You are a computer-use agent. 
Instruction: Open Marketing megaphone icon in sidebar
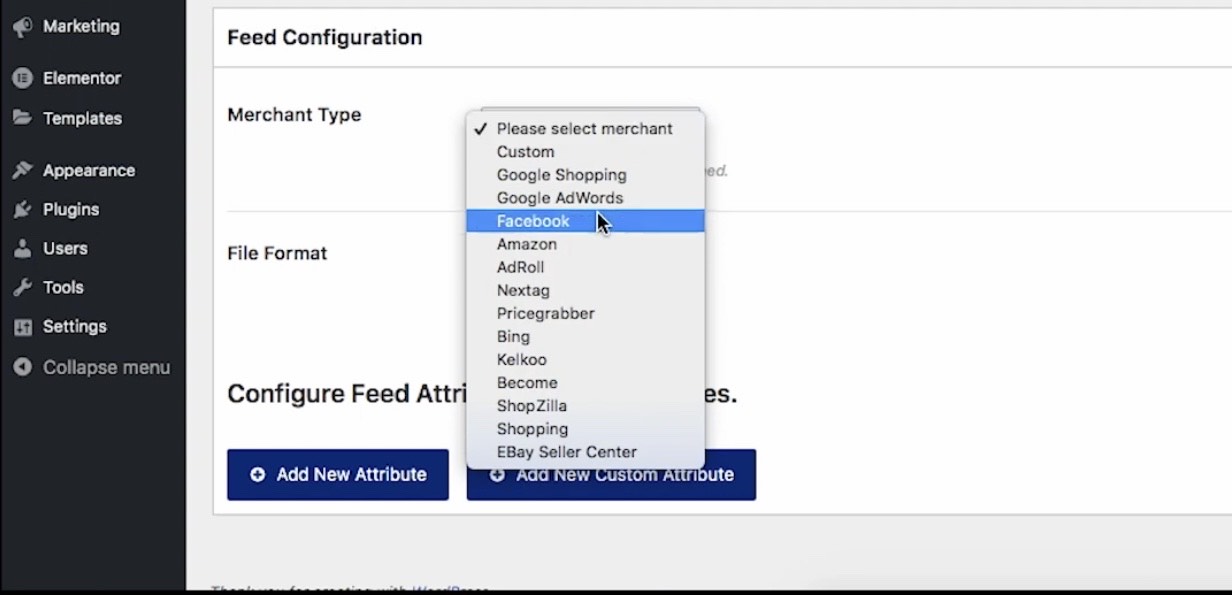22,27
